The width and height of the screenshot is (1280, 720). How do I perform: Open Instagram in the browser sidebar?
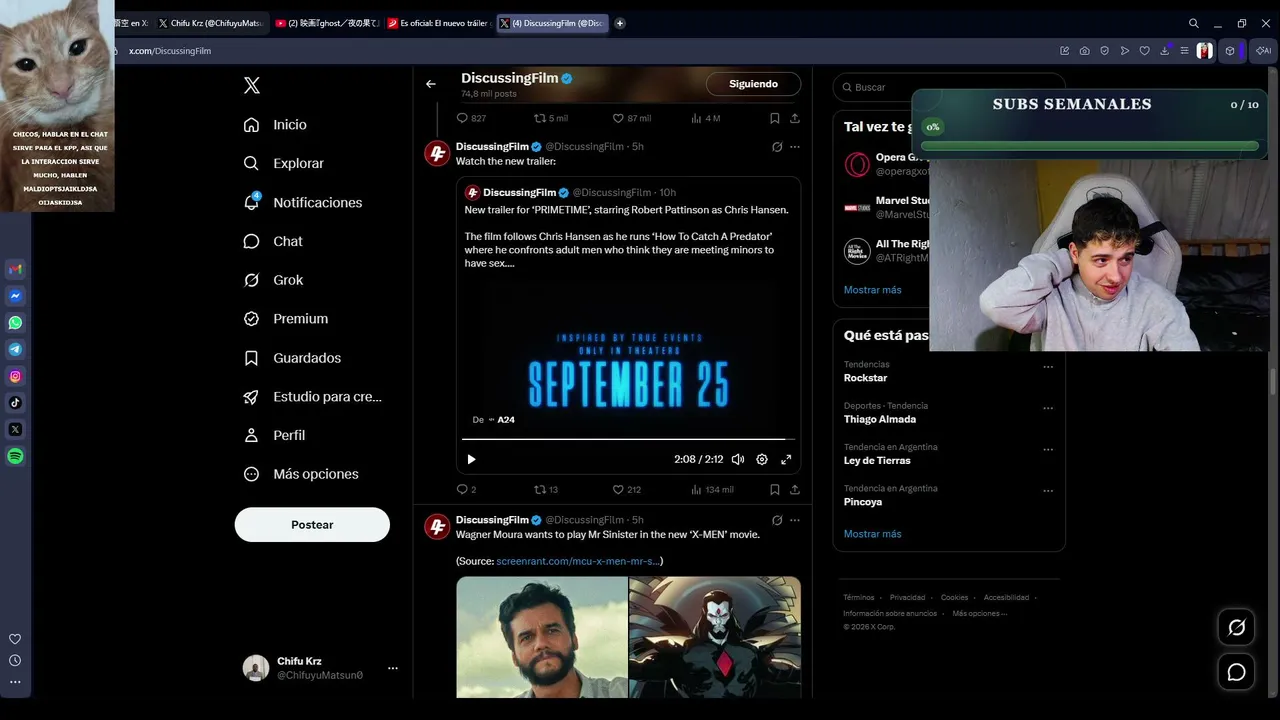[x=15, y=376]
